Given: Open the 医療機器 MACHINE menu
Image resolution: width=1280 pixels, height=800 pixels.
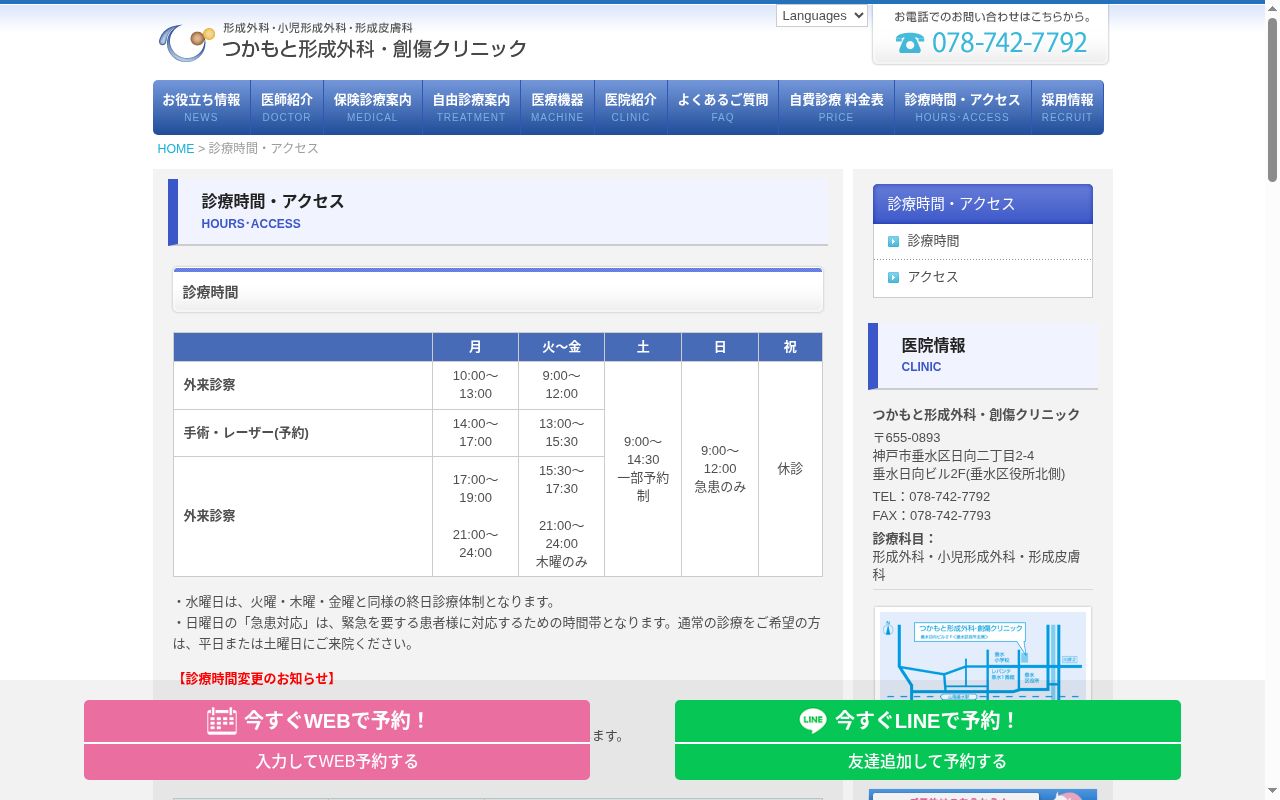Looking at the screenshot, I should point(557,107).
